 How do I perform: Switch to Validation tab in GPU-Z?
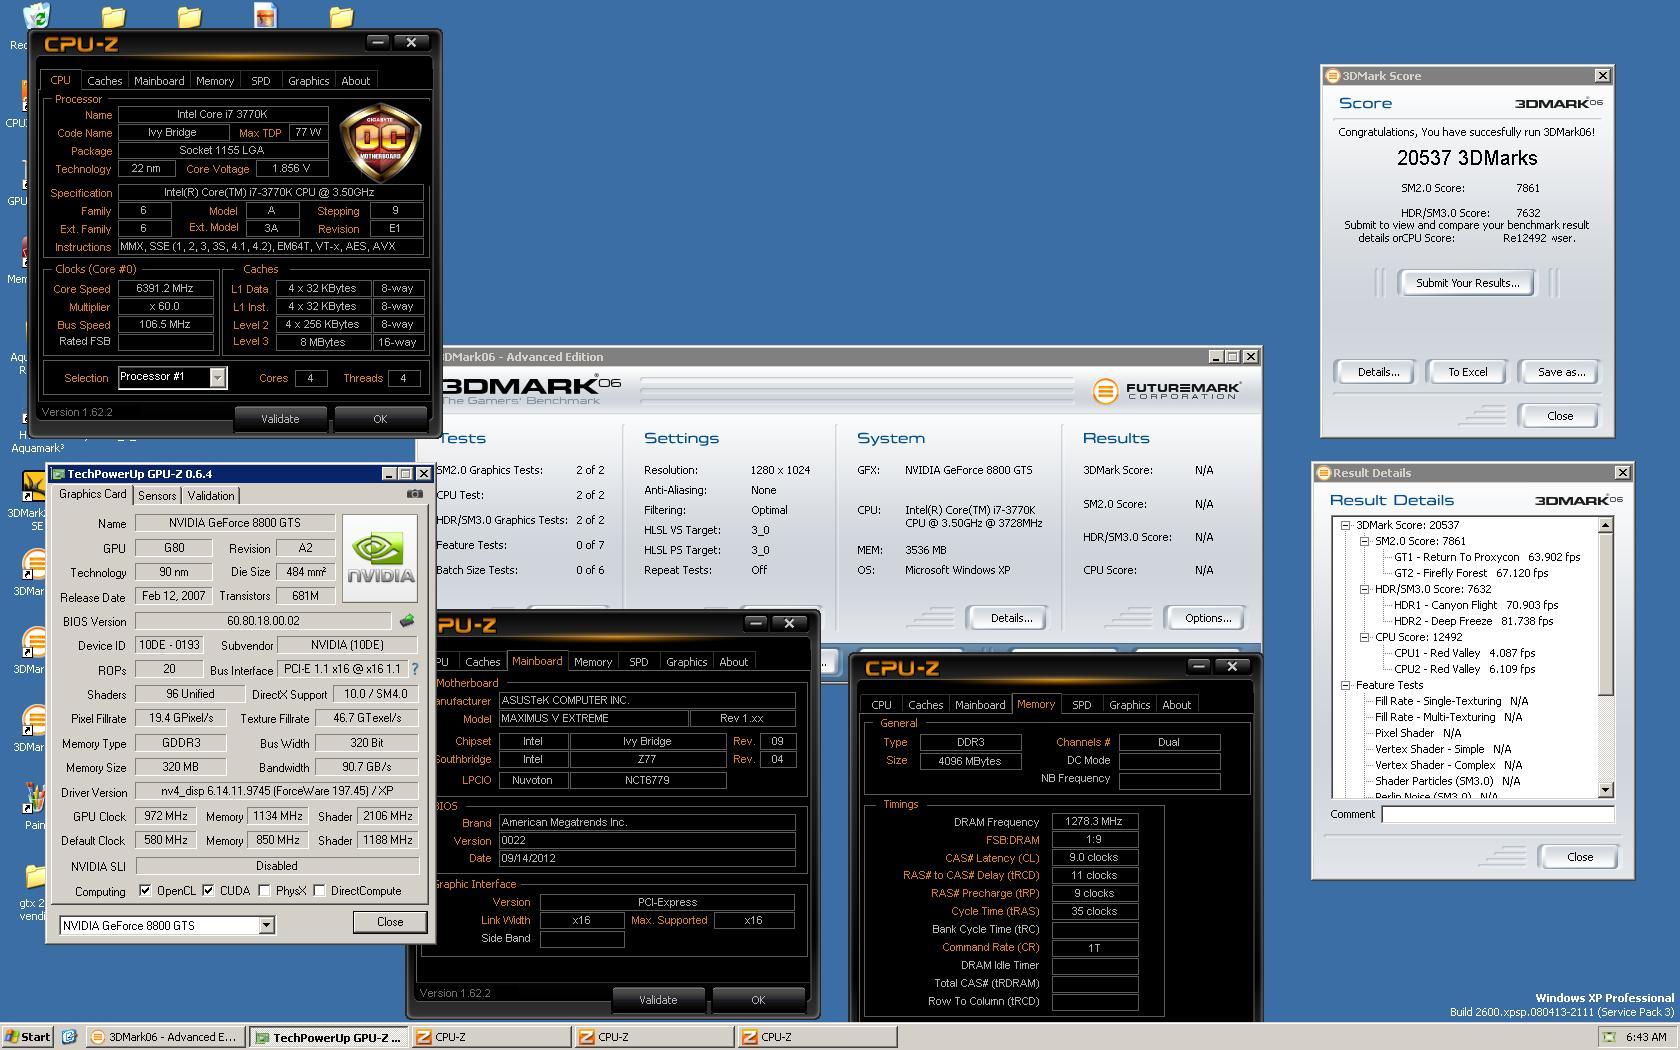tap(211, 495)
